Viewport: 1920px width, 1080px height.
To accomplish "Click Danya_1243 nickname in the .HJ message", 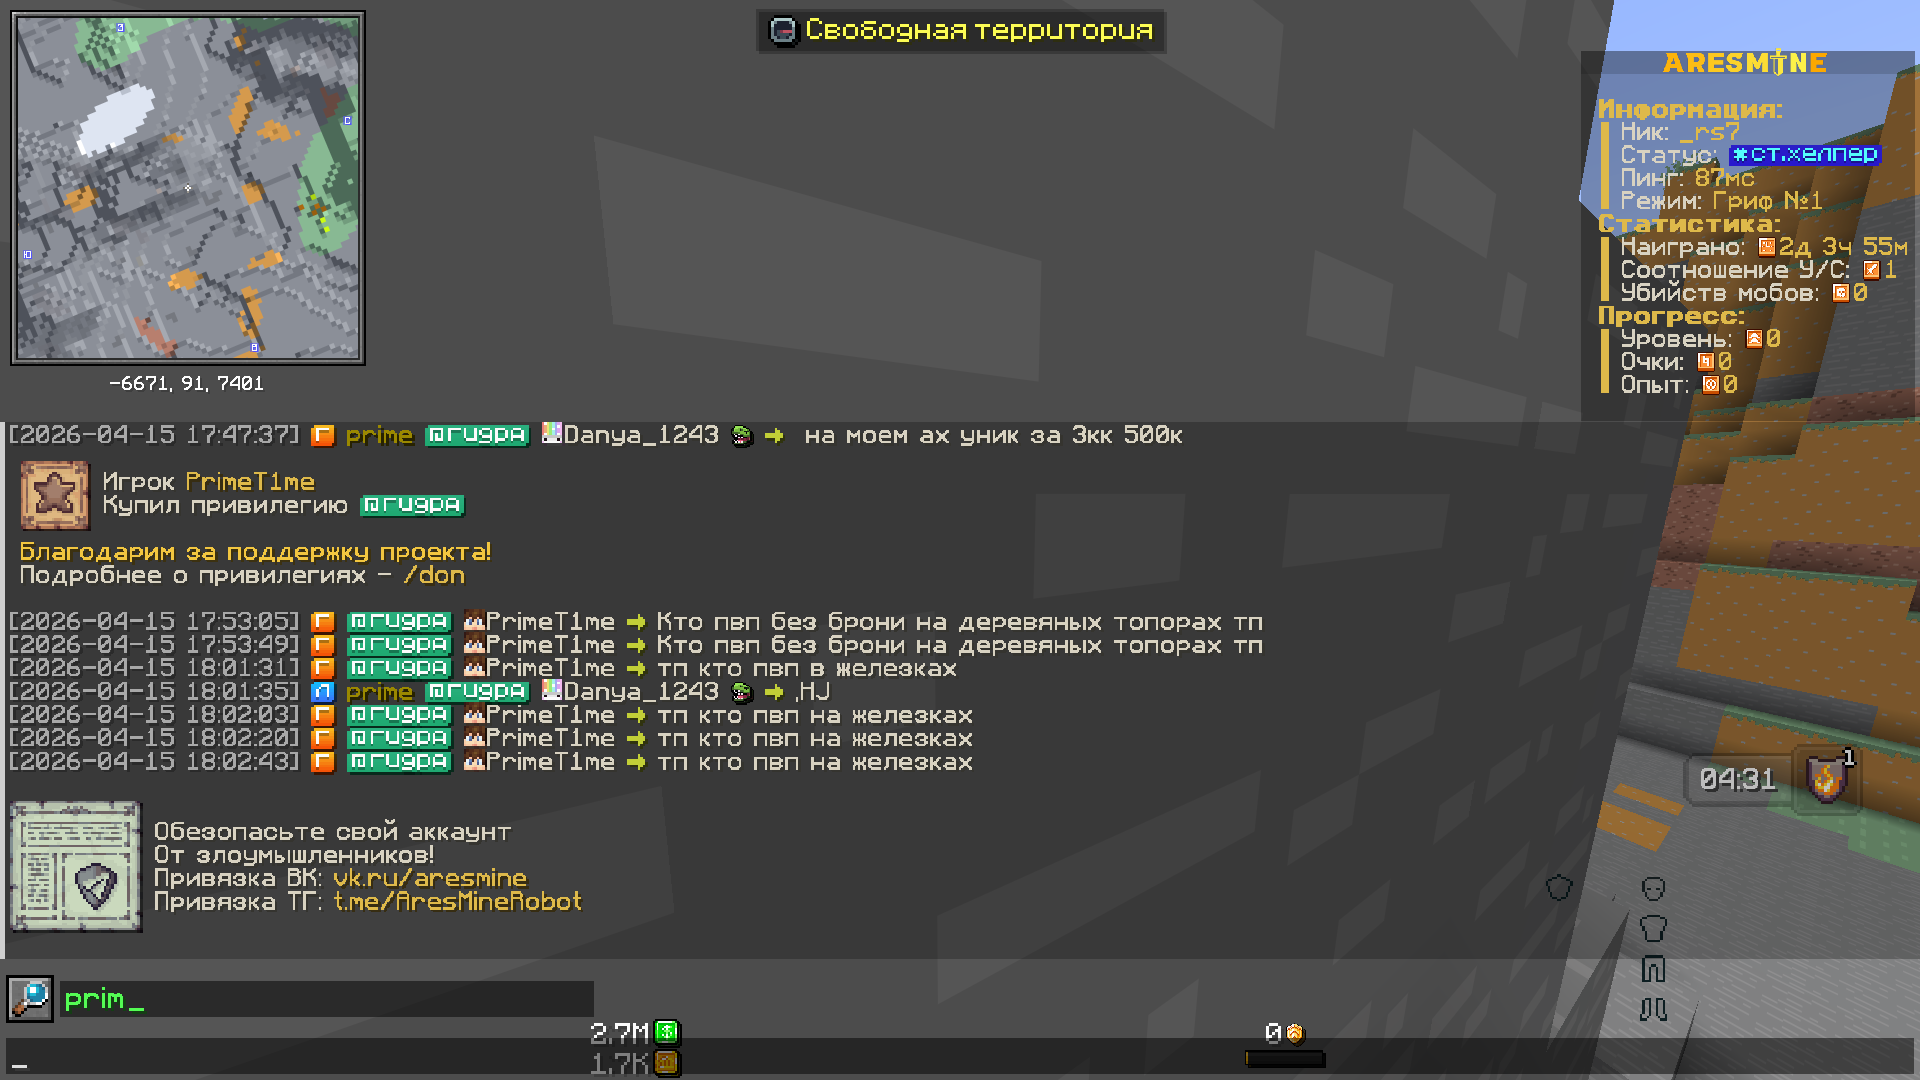I will 640,692.
